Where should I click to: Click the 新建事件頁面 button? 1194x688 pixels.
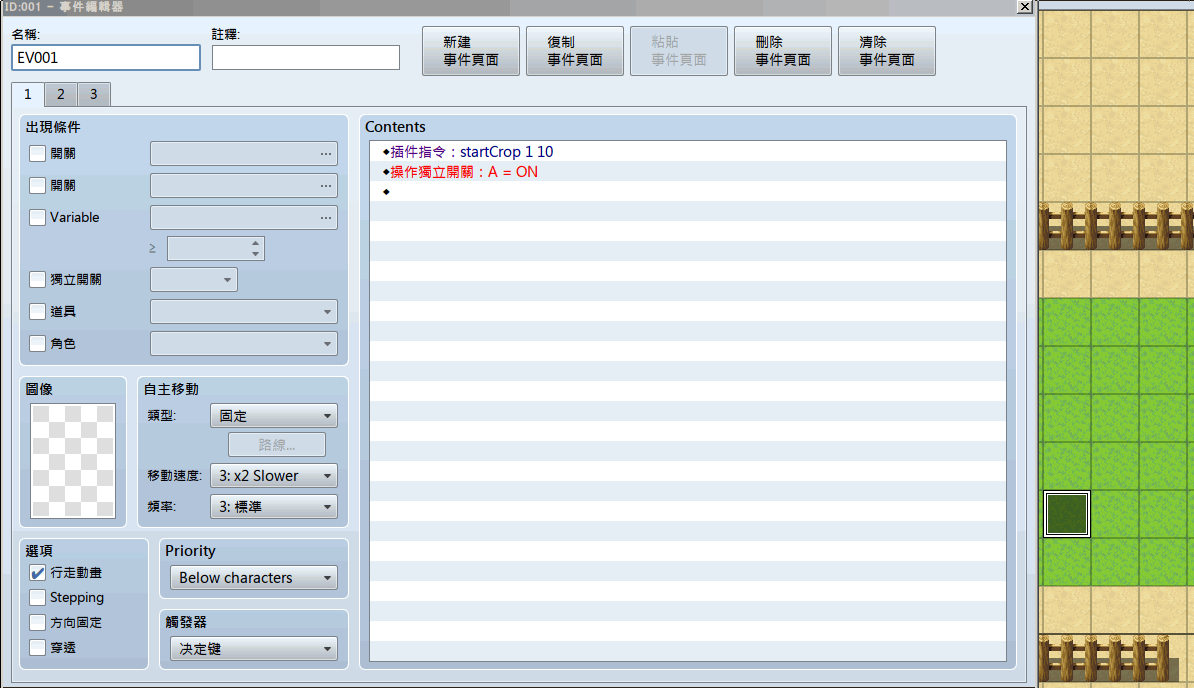click(x=471, y=51)
